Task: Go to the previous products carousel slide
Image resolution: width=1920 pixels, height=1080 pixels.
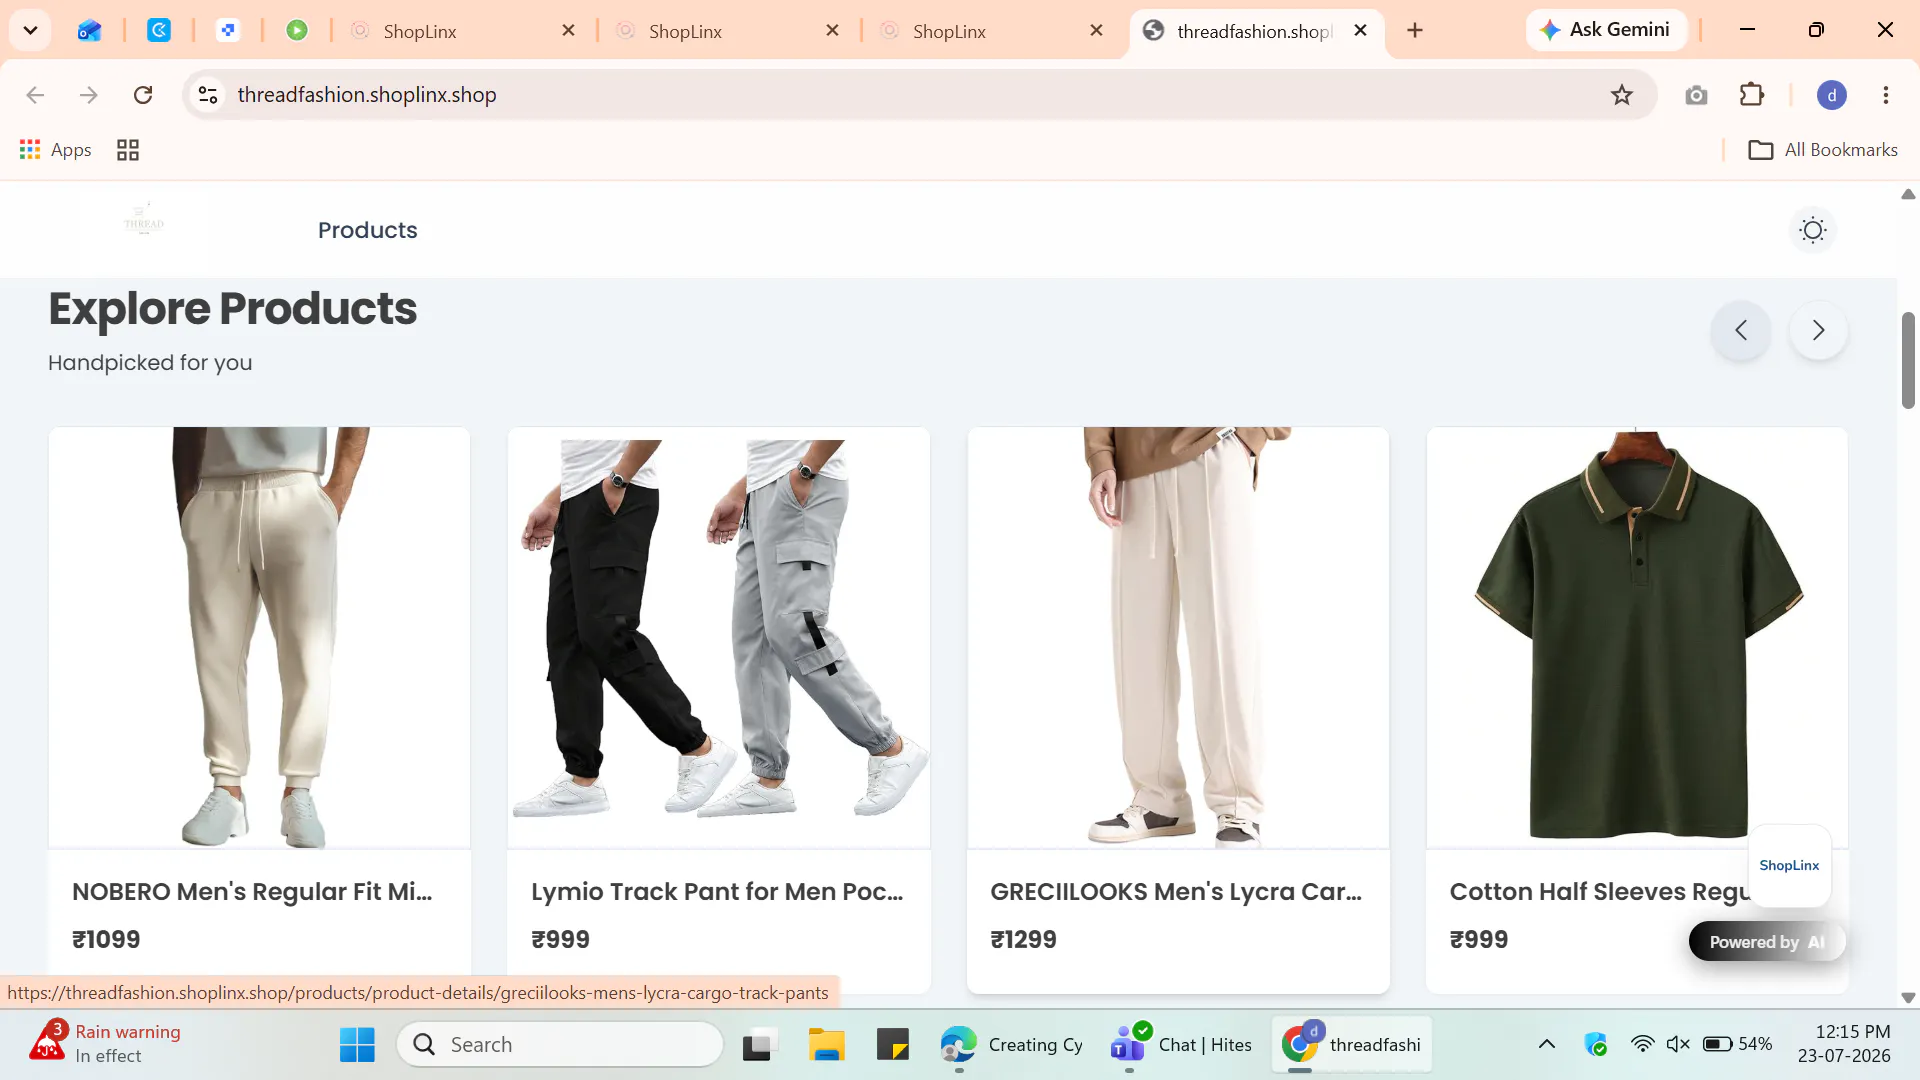Action: pos(1741,330)
